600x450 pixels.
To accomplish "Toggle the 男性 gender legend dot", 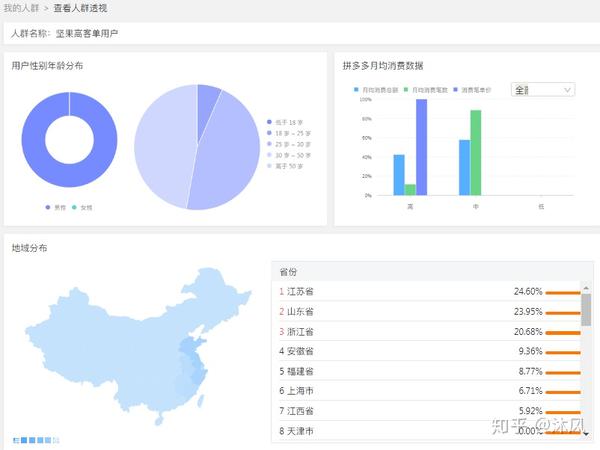I will point(48,207).
